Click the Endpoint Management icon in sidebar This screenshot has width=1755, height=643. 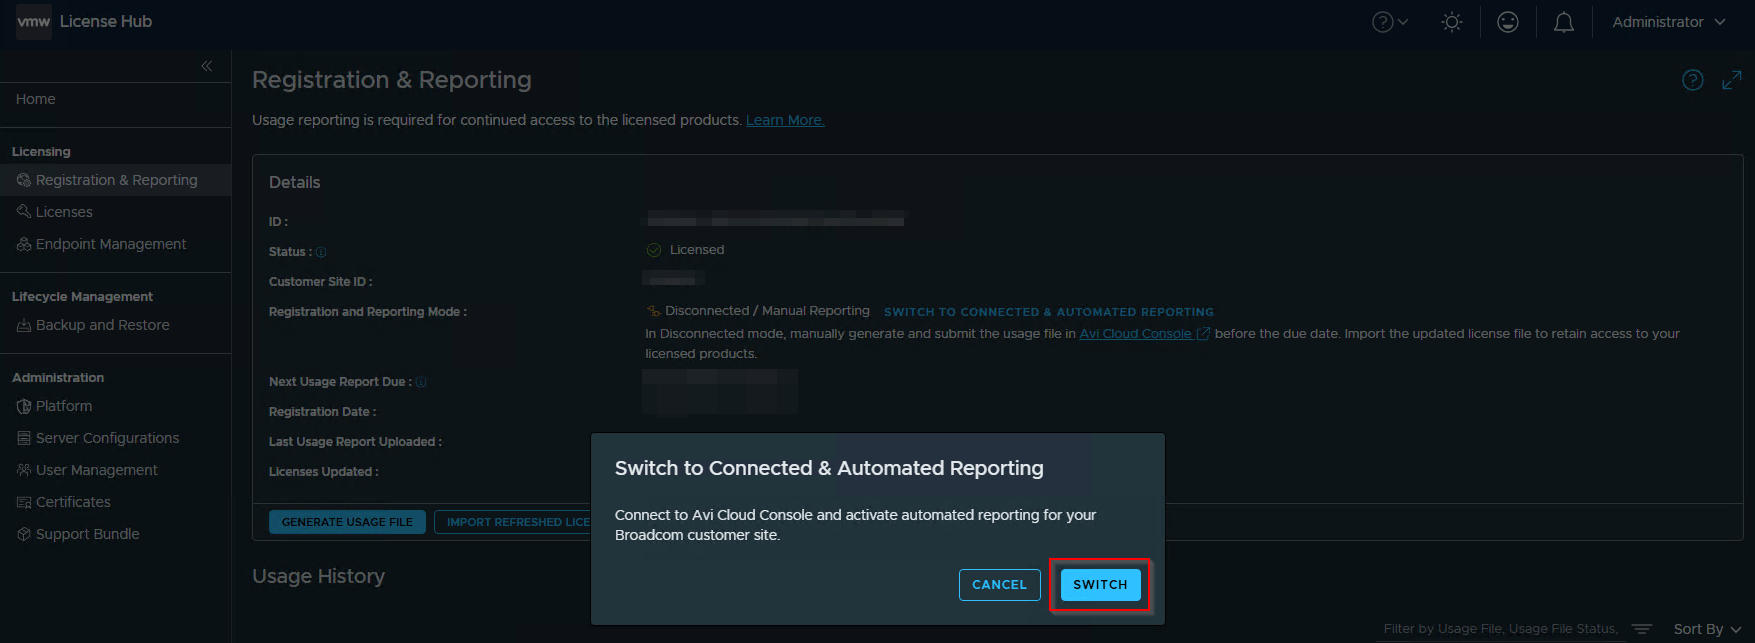[24, 244]
